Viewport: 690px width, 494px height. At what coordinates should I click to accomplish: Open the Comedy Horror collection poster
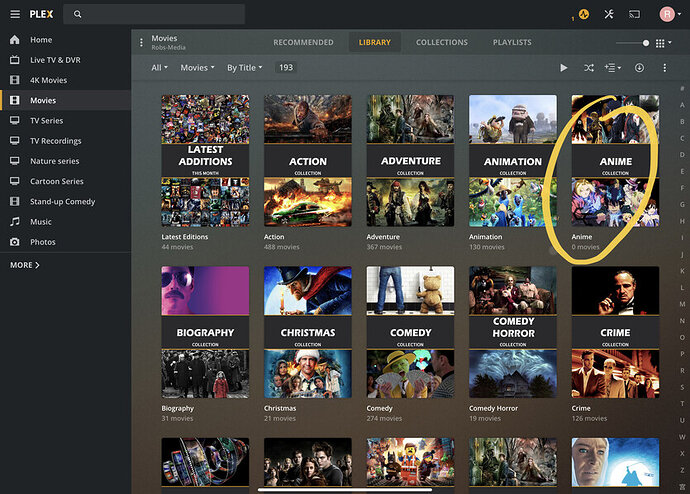513,332
